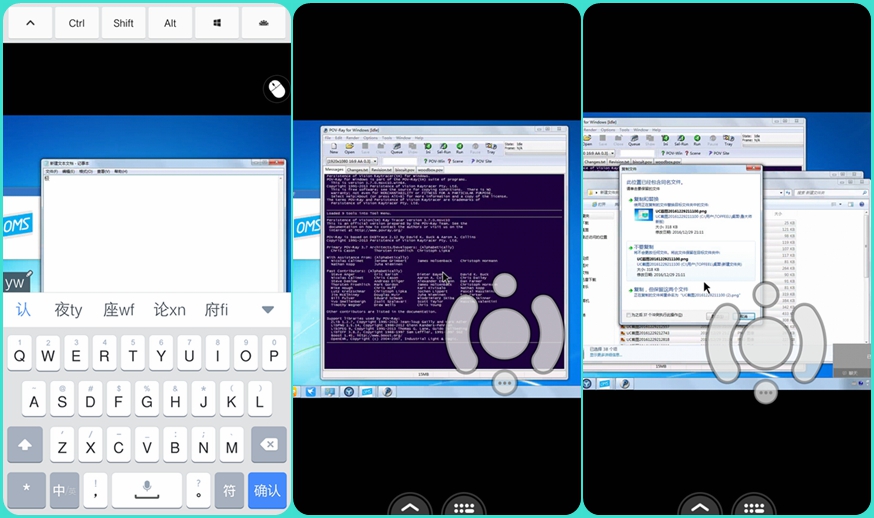Image resolution: width=874 pixels, height=518 pixels.
Task: Tap the three-dots button below the POV-Ray window
Action: tap(505, 384)
